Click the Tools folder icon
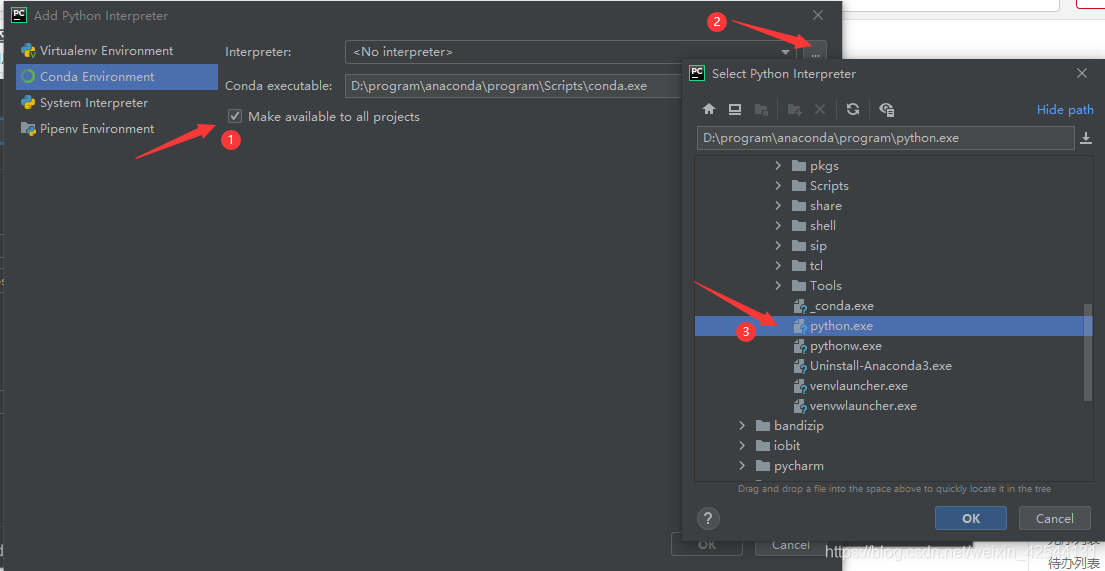This screenshot has width=1105, height=571. tap(798, 286)
